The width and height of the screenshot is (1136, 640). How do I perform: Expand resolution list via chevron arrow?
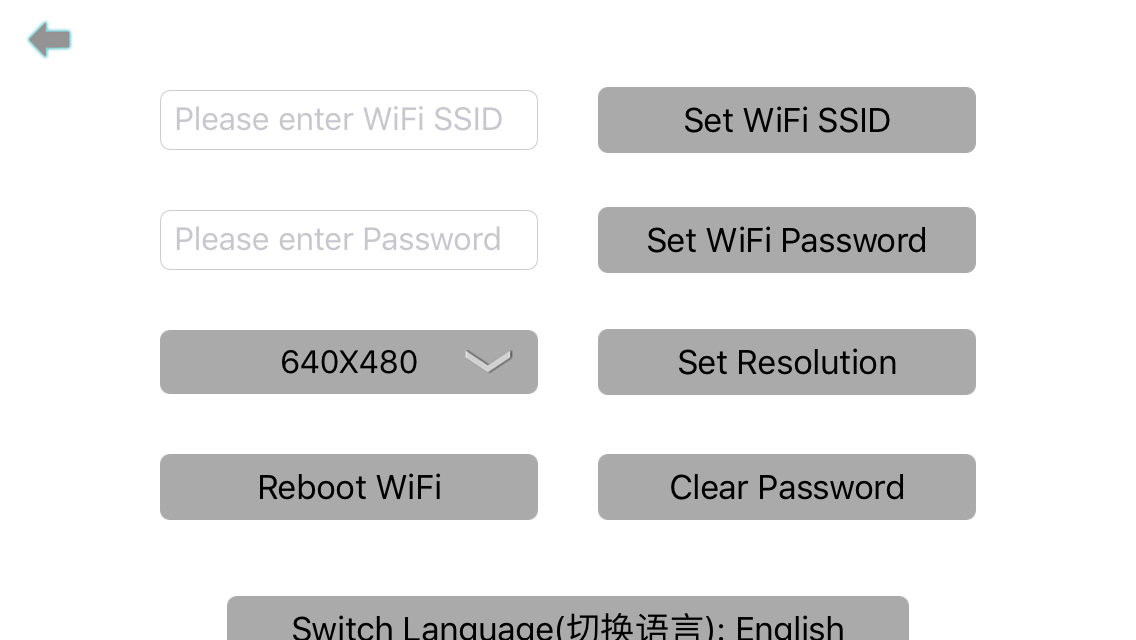pos(488,361)
